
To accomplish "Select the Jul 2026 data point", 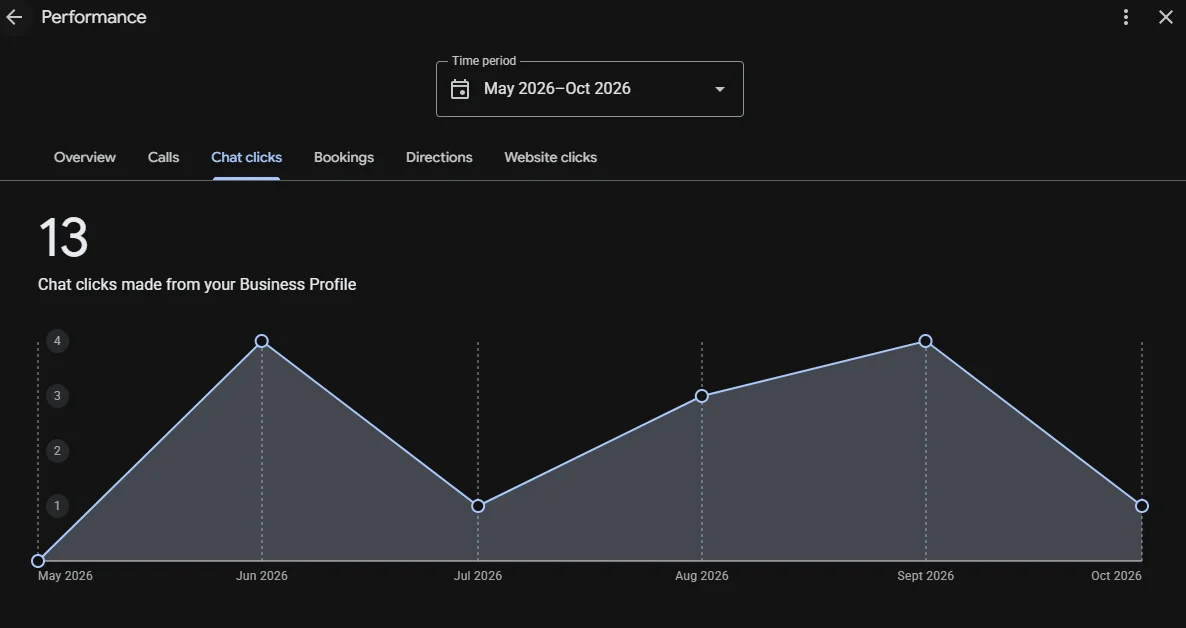I will (478, 506).
